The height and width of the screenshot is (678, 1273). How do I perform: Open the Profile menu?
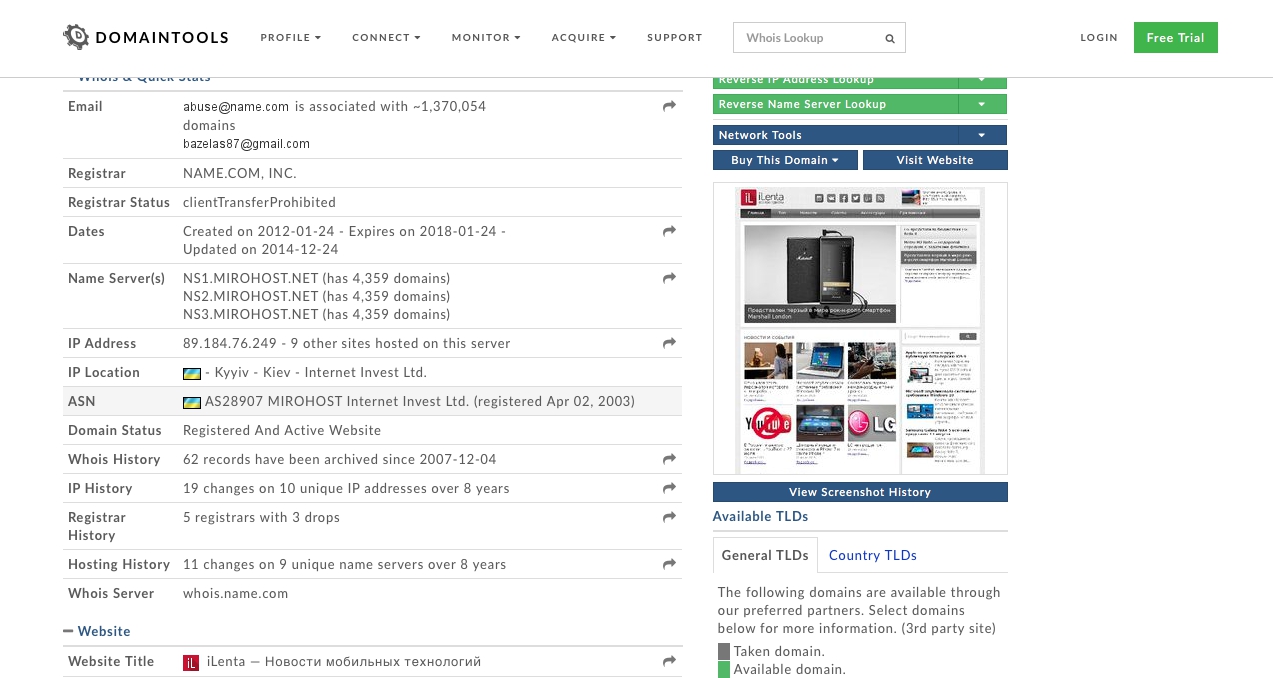coord(290,38)
